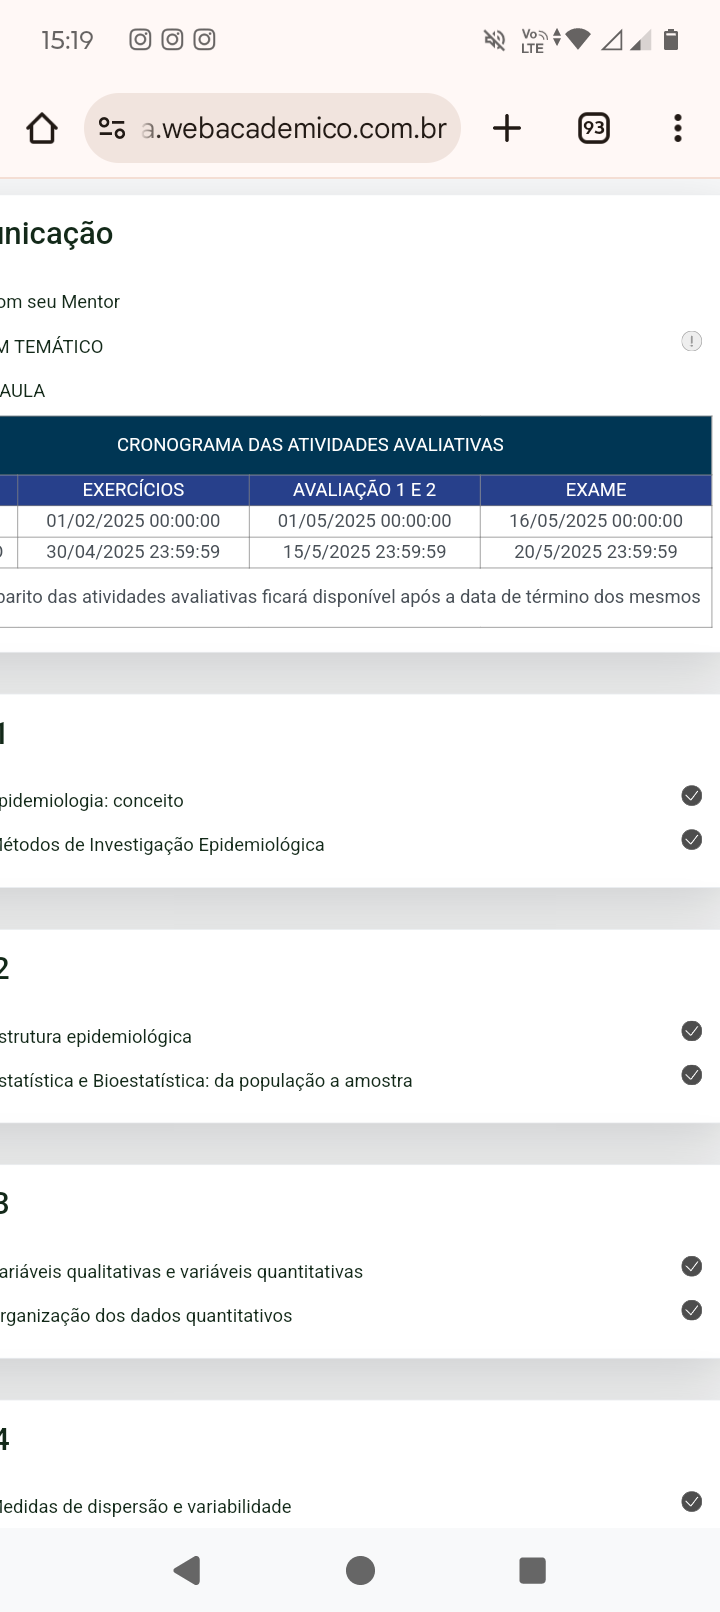This screenshot has width=720, height=1612.
Task: Open Medidas de dispersão e variabilidade lesson
Action: [145, 1507]
